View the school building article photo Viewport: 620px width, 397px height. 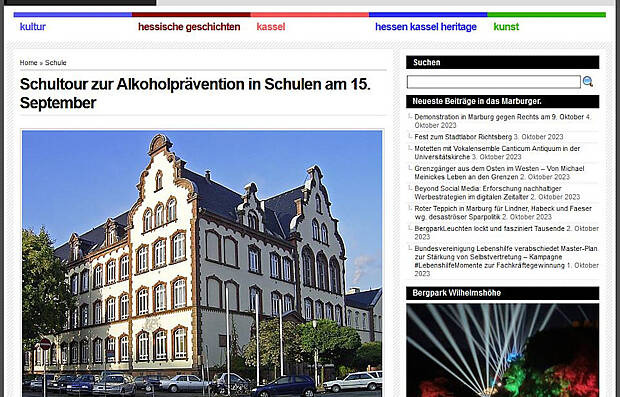[x=202, y=263]
